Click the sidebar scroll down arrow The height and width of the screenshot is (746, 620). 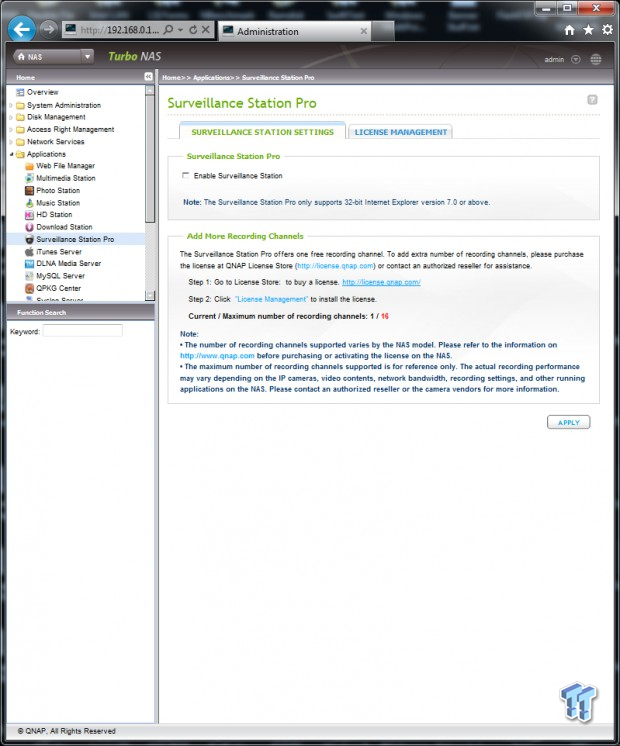[150, 295]
